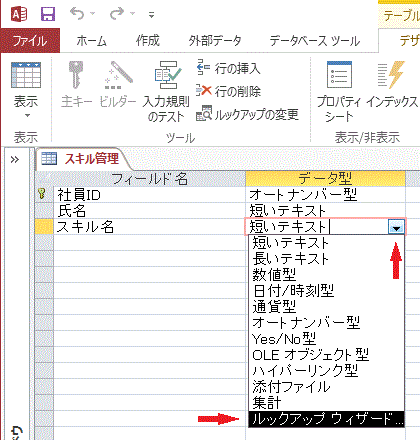Screen dimensions: 420x440
Task: Click the ビルダー builder button
Action: (117, 85)
